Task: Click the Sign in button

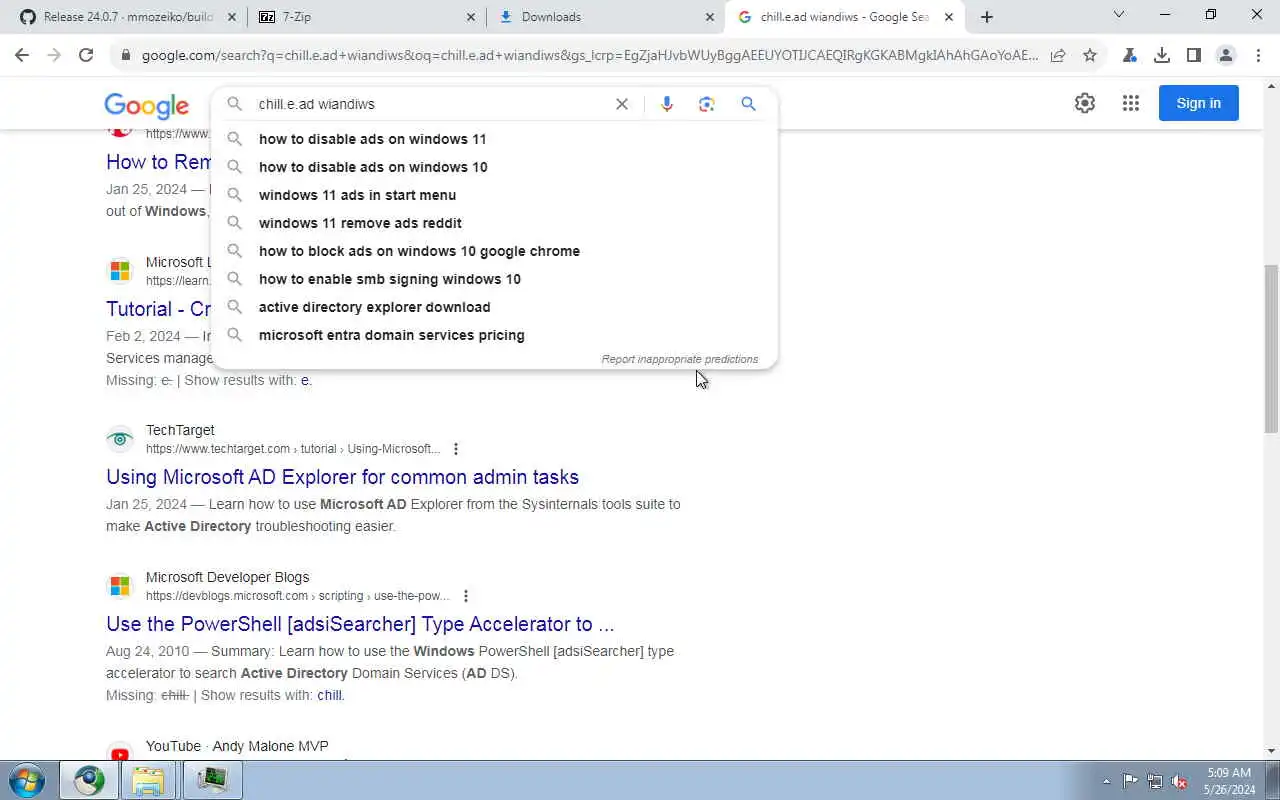Action: pyautogui.click(x=1198, y=103)
